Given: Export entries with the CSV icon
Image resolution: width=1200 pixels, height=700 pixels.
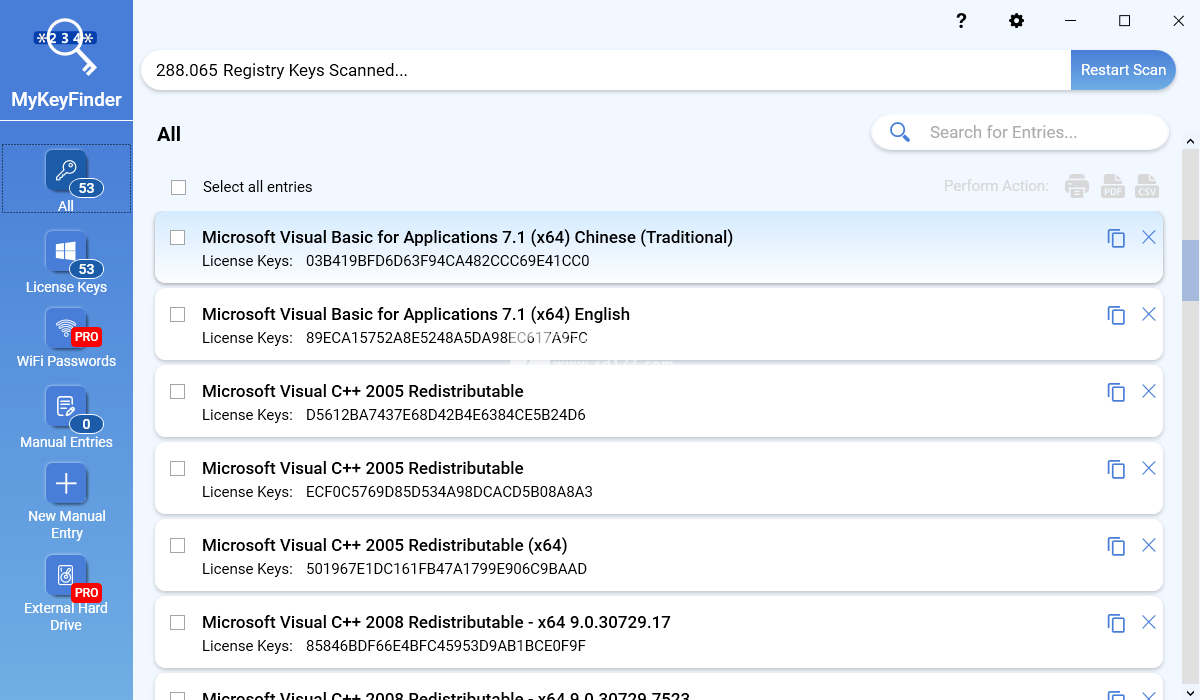Looking at the screenshot, I should coord(1147,185).
